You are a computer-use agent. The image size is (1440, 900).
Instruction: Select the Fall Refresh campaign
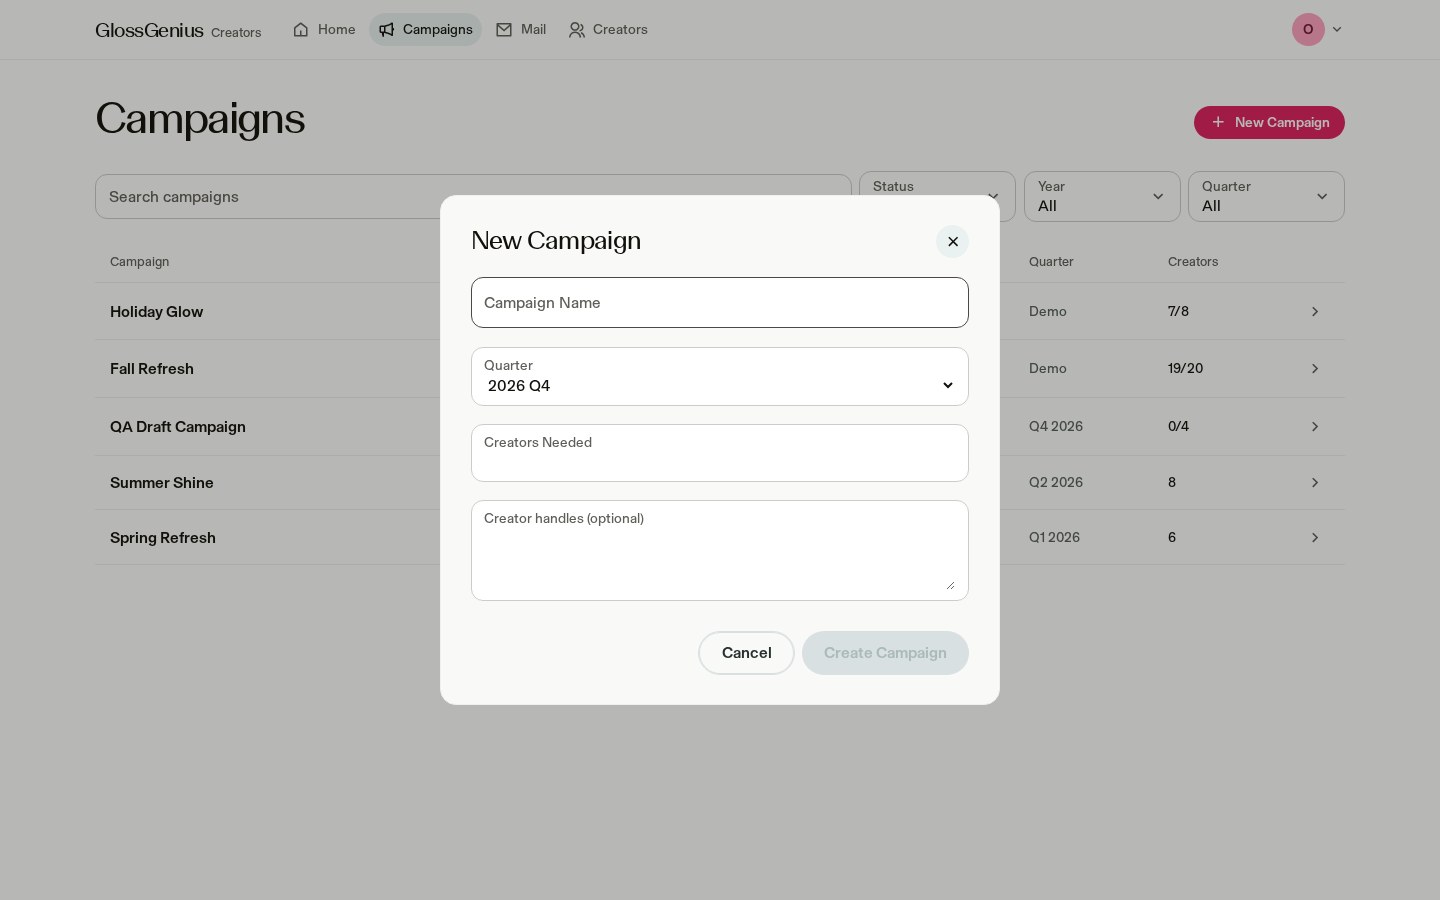152,369
